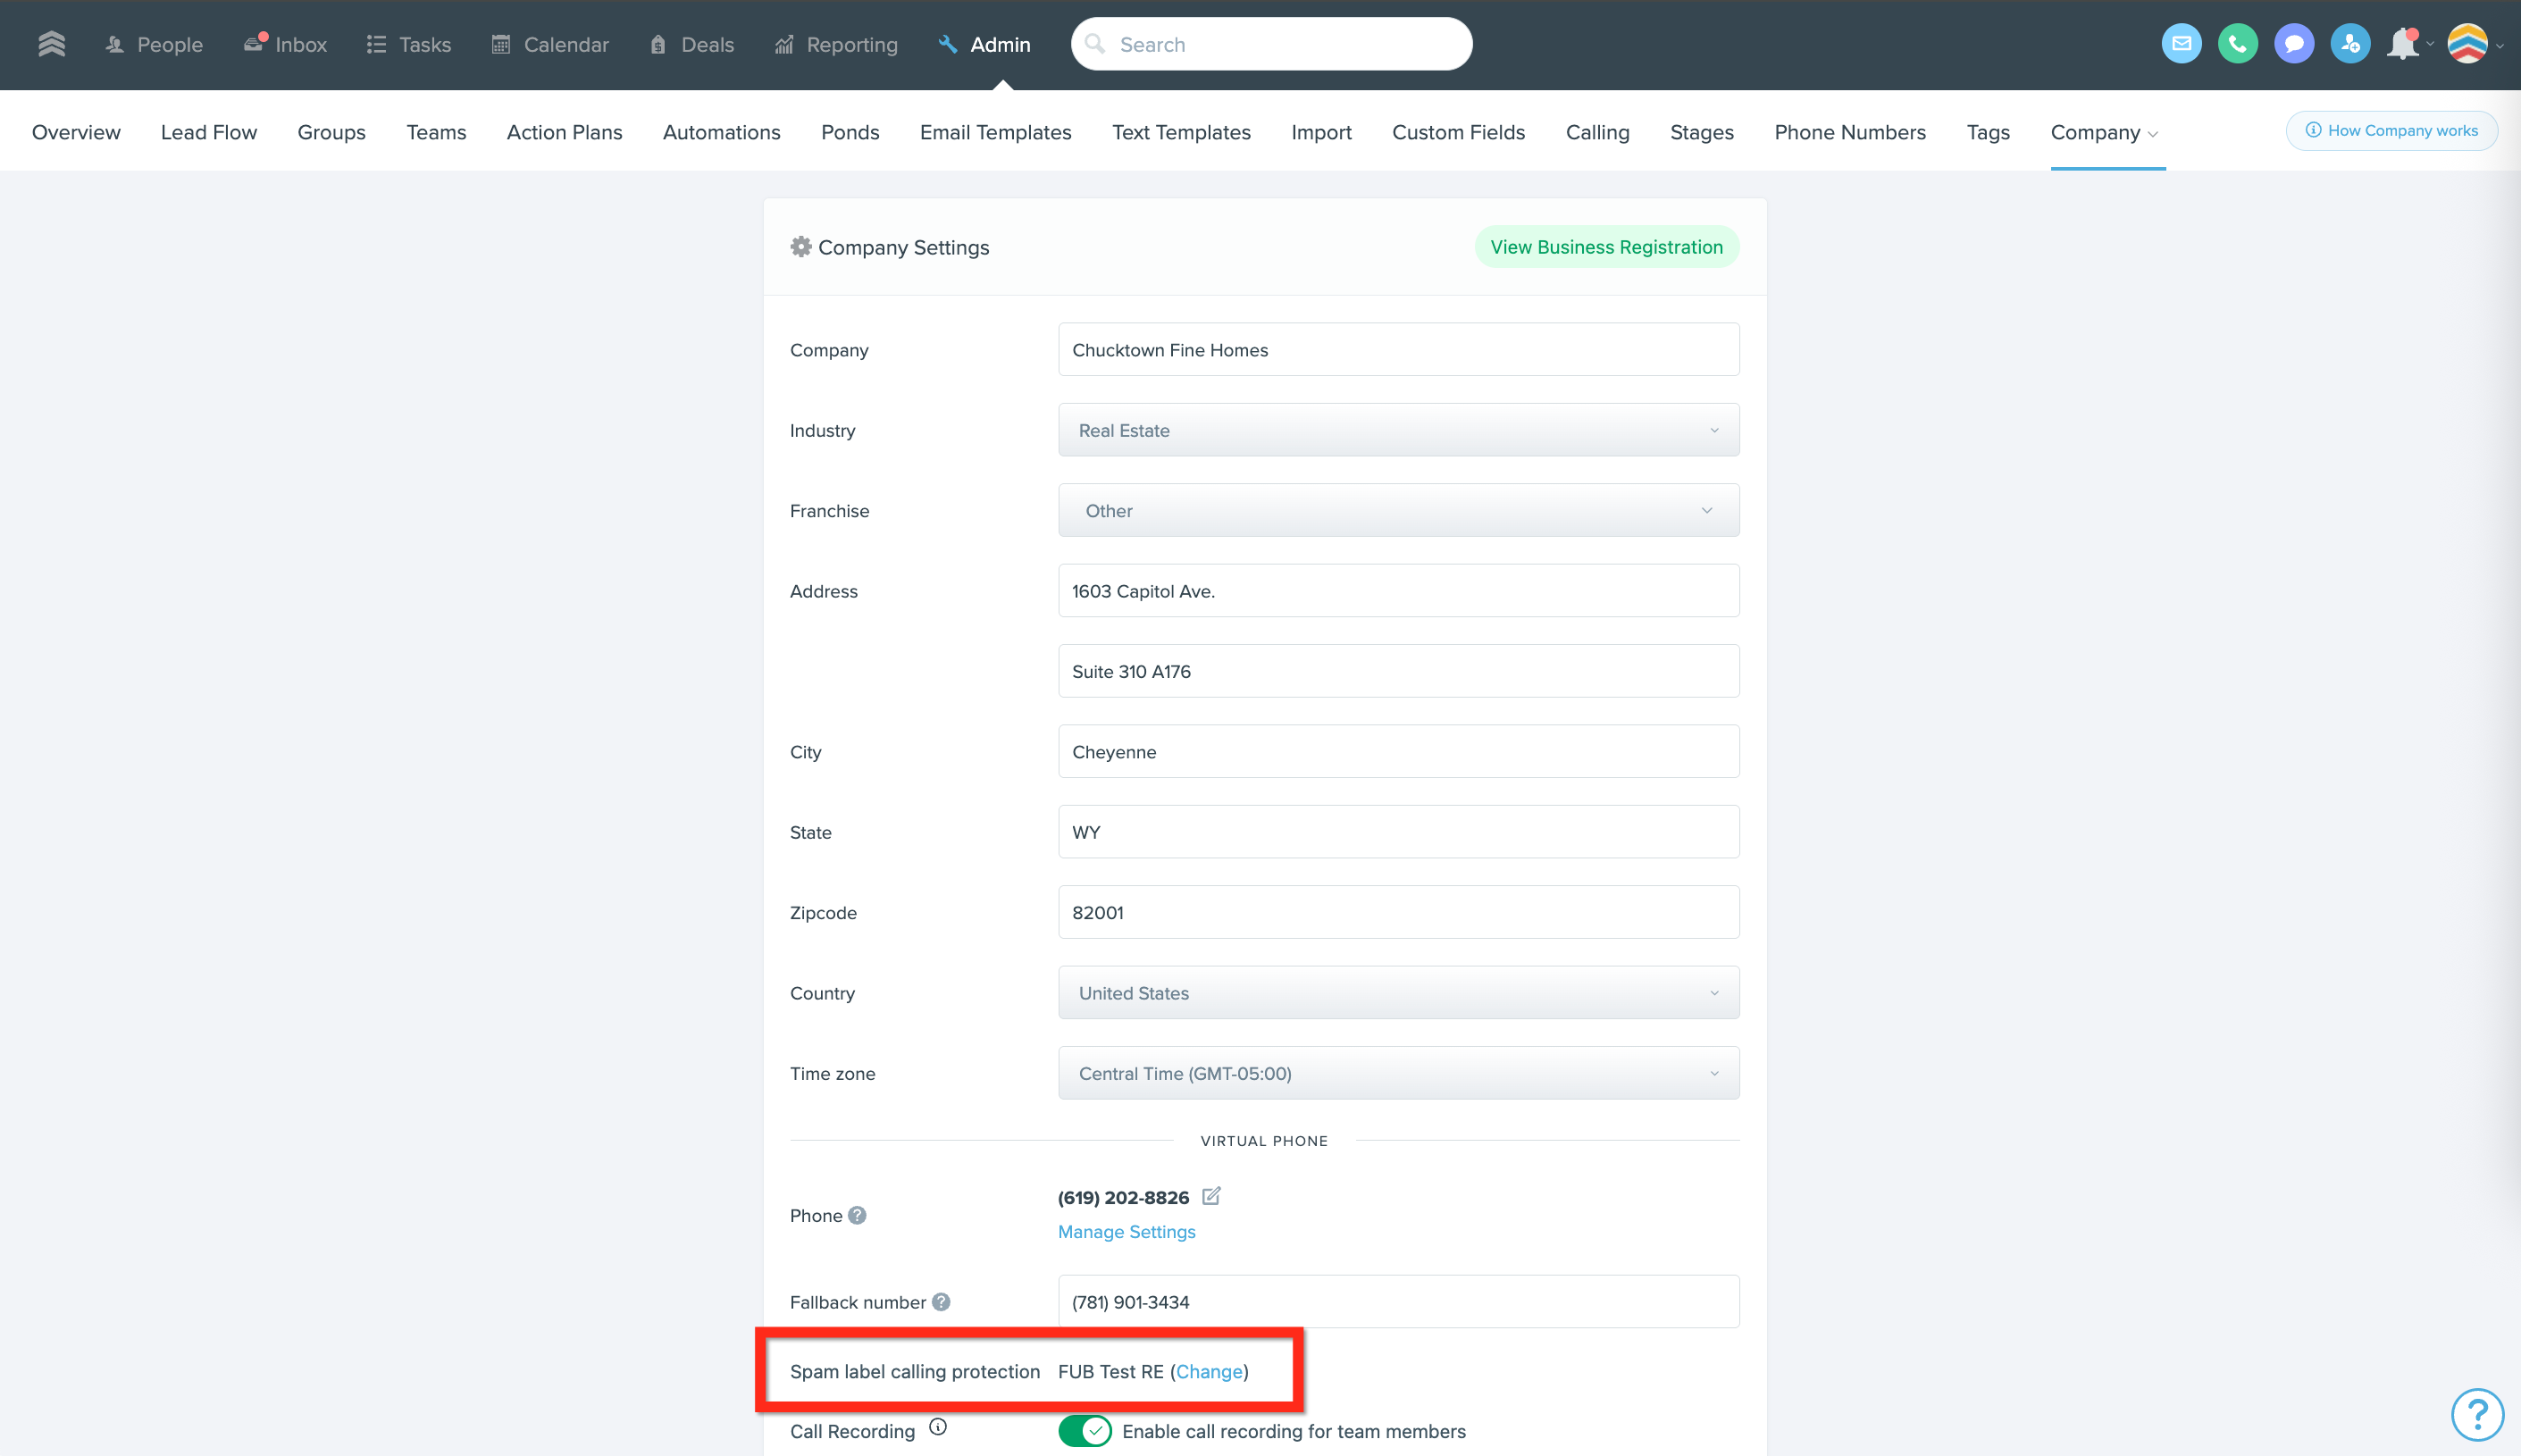Disable call recording for team members
Screen dimensions: 2521x1456
(1087, 1430)
